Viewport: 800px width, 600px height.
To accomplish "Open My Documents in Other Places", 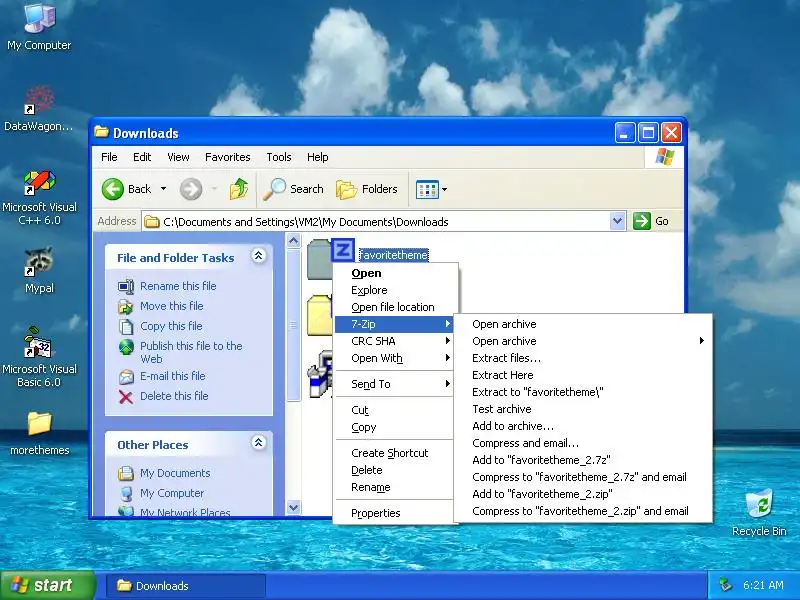I will pyautogui.click(x=175, y=473).
